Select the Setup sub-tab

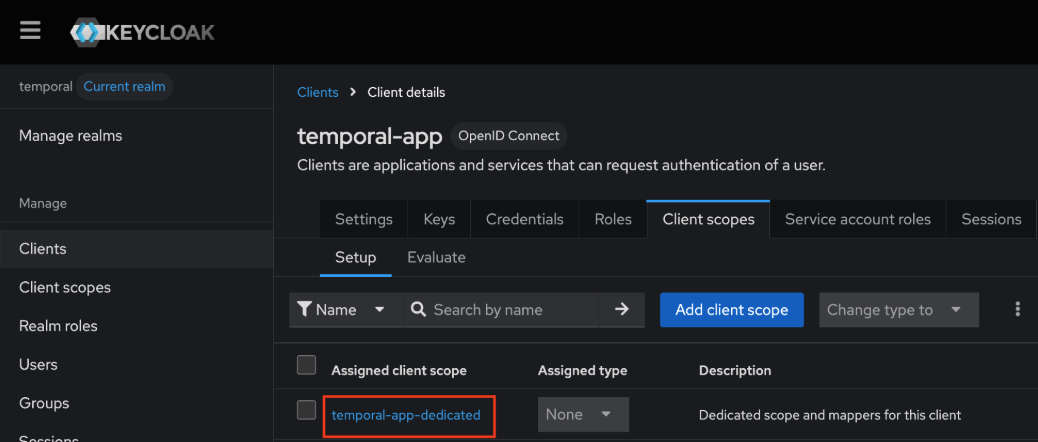click(355, 257)
